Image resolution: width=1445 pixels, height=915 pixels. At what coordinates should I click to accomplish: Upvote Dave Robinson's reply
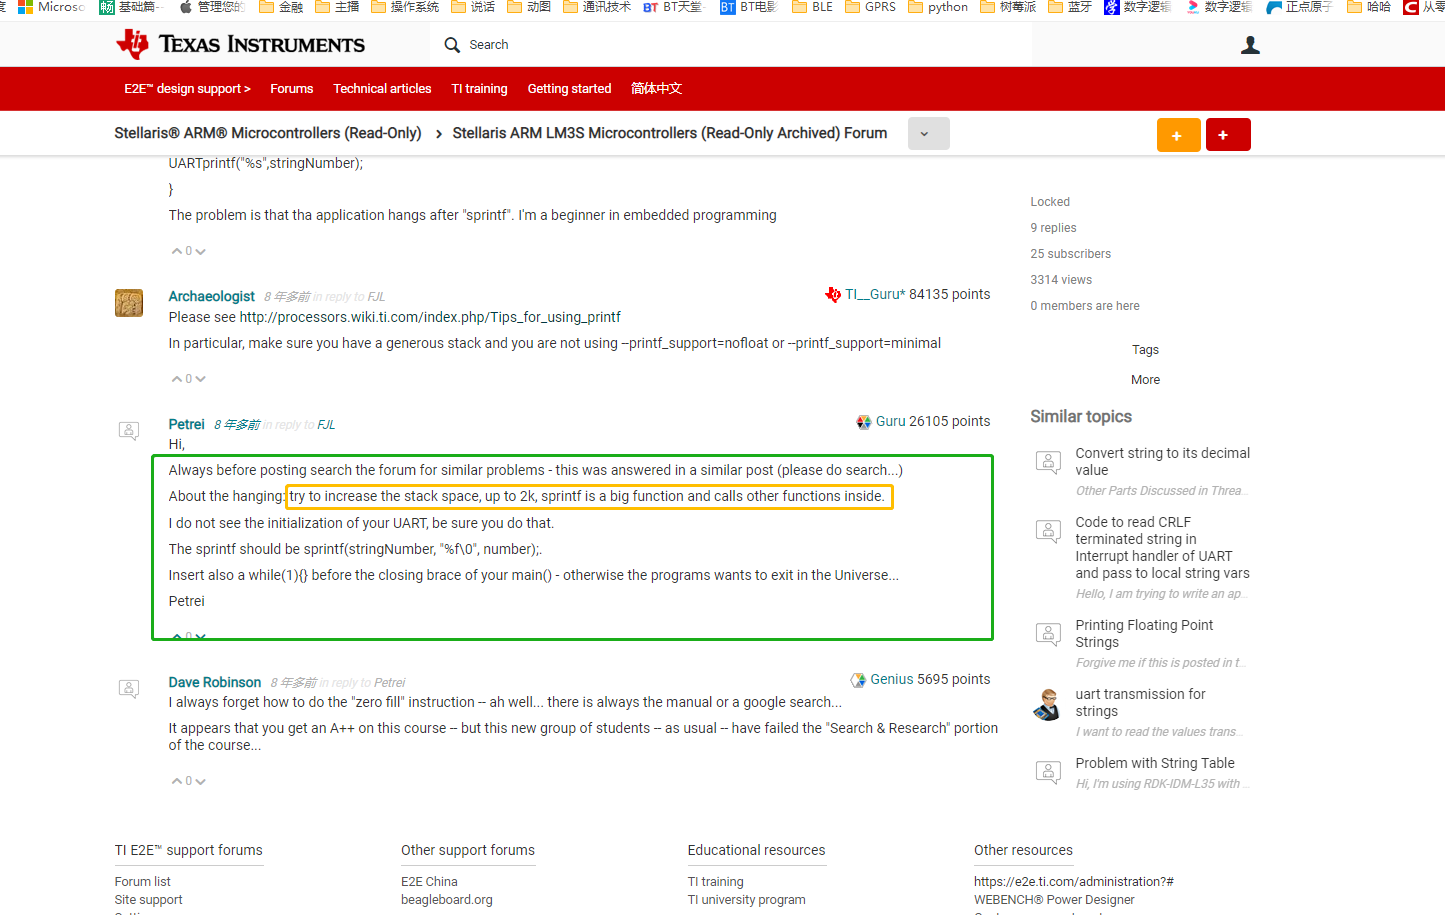(x=177, y=781)
